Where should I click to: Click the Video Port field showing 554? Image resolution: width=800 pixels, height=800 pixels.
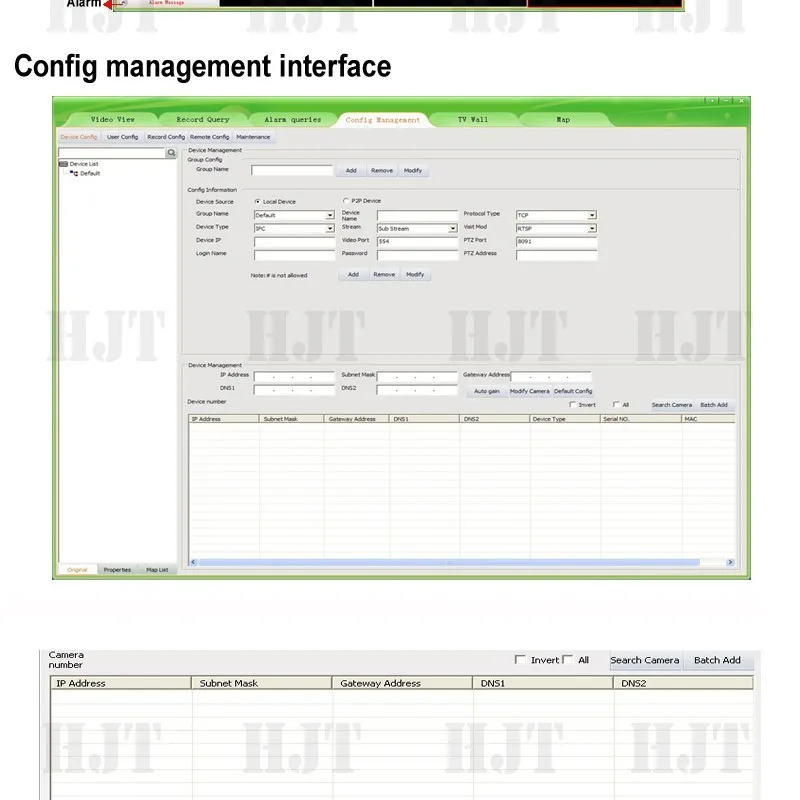[x=417, y=242]
